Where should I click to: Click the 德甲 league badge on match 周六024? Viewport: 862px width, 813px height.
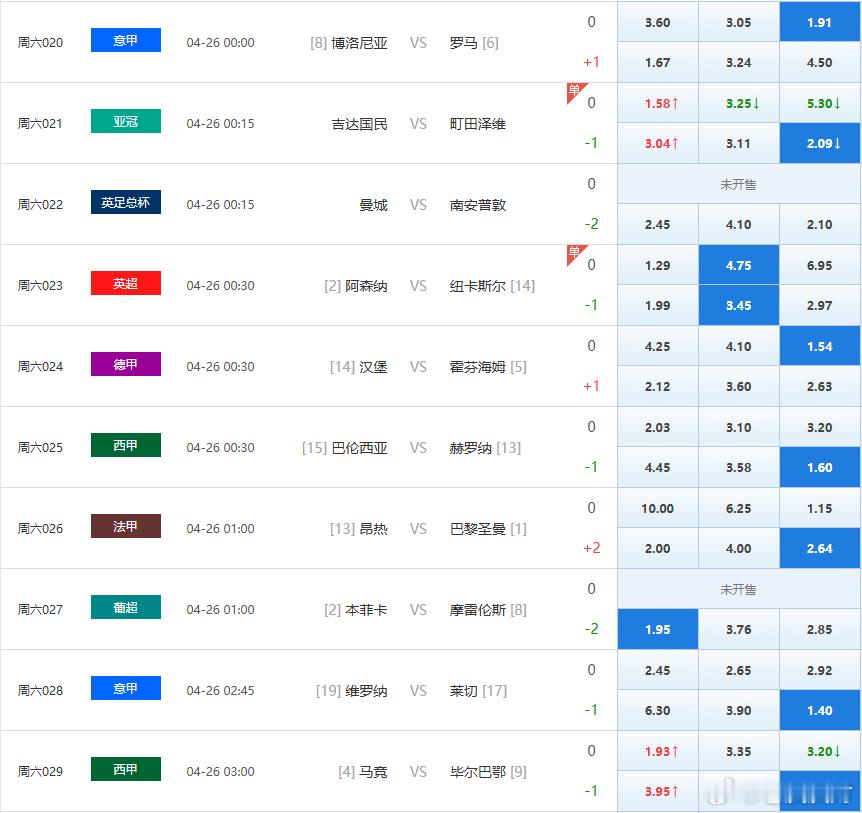coord(125,363)
